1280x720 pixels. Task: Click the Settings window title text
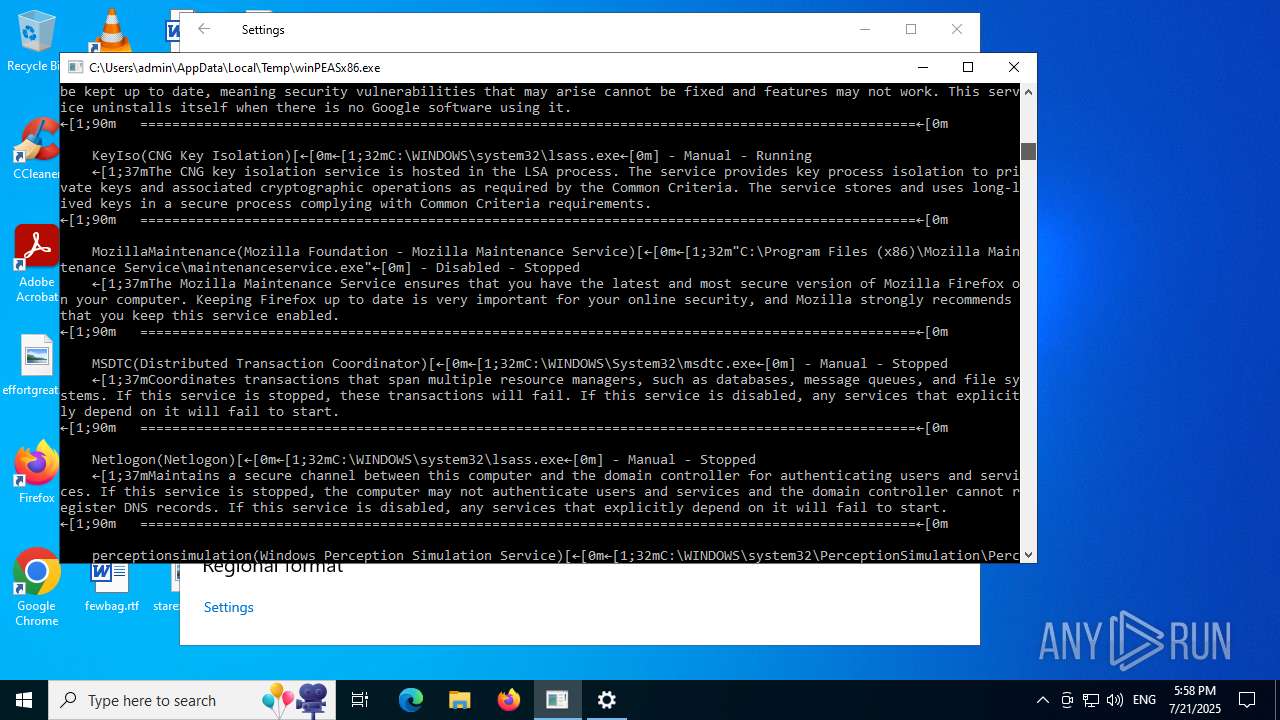[263, 29]
